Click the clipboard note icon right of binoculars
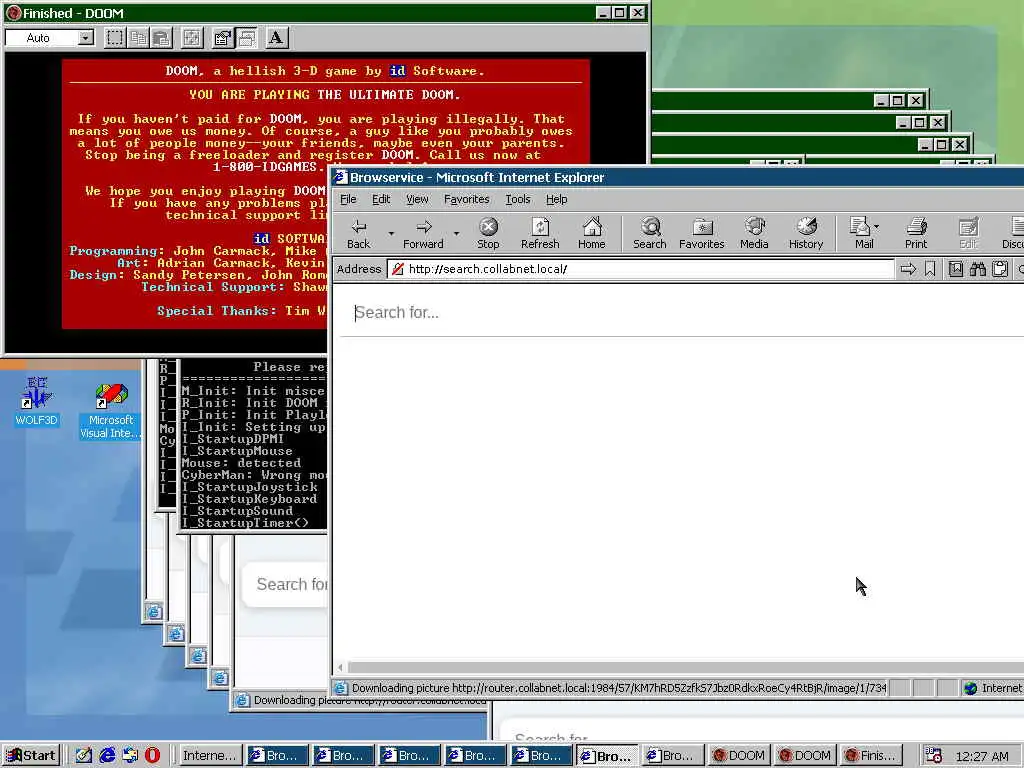Viewport: 1024px width, 768px height. coord(1000,269)
